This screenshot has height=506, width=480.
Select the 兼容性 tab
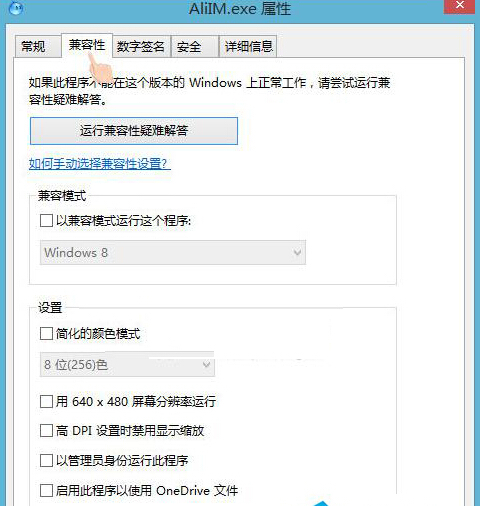coord(87,45)
